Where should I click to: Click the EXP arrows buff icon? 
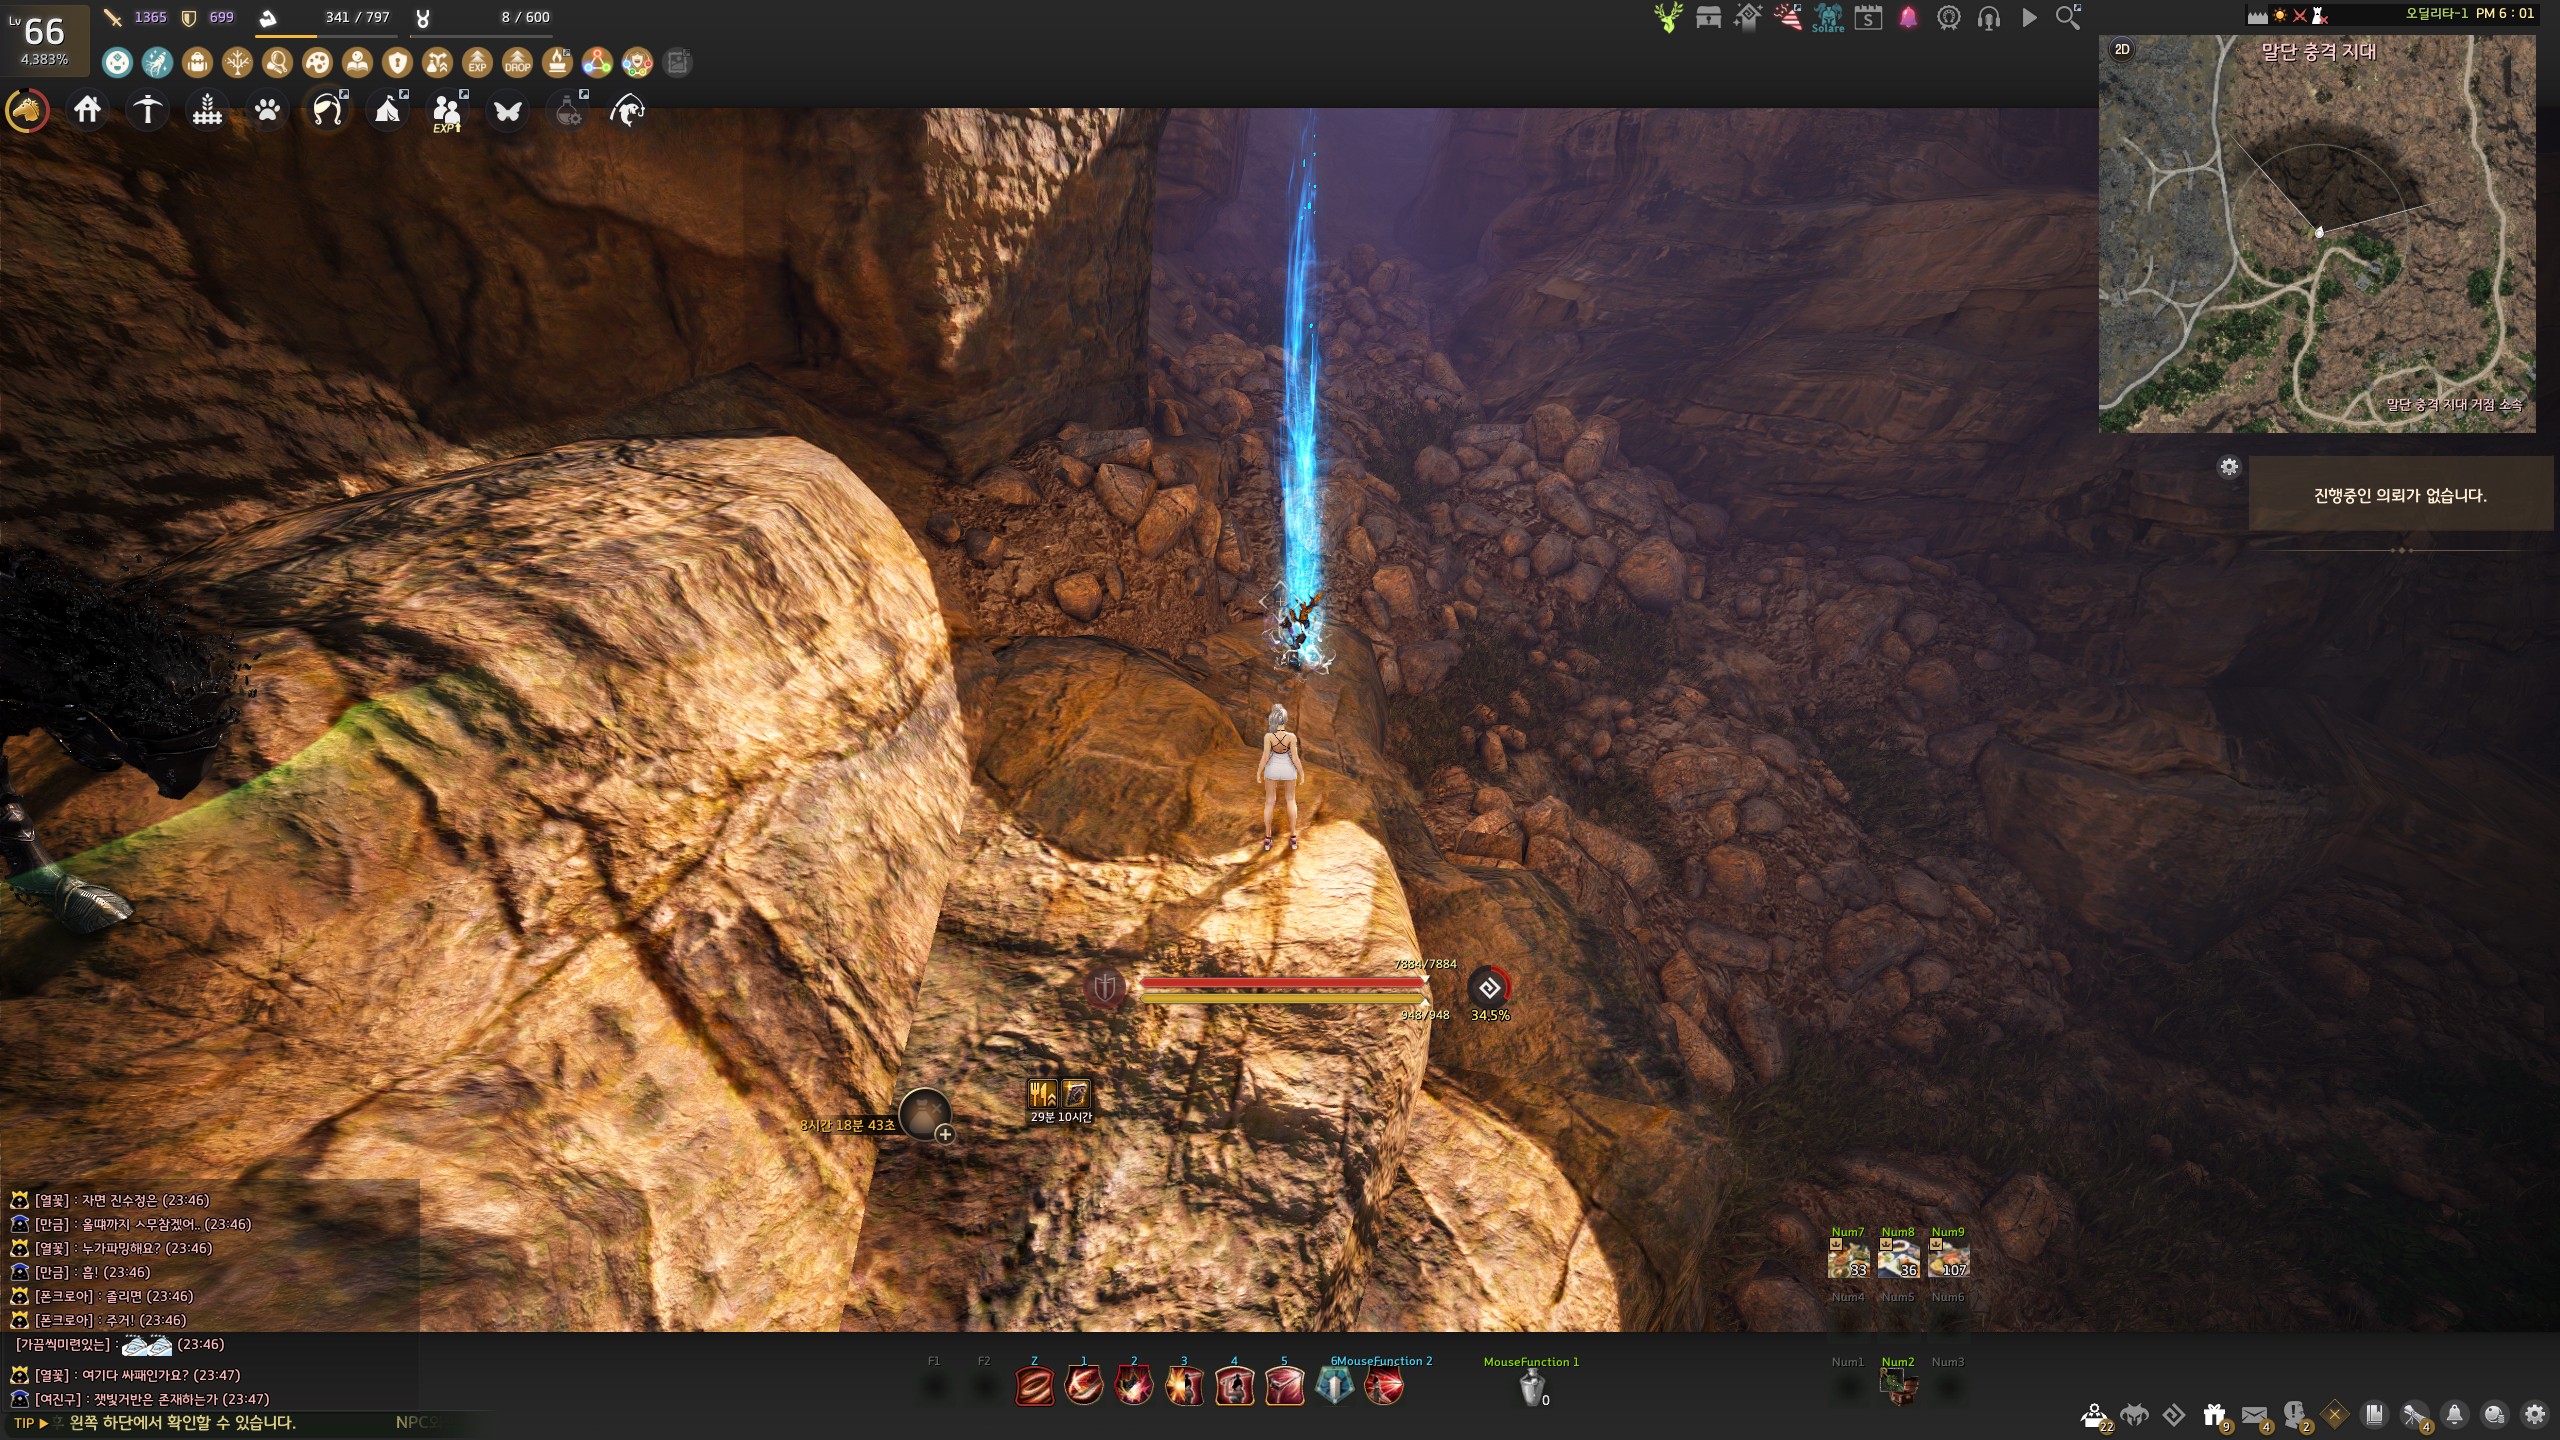477,63
